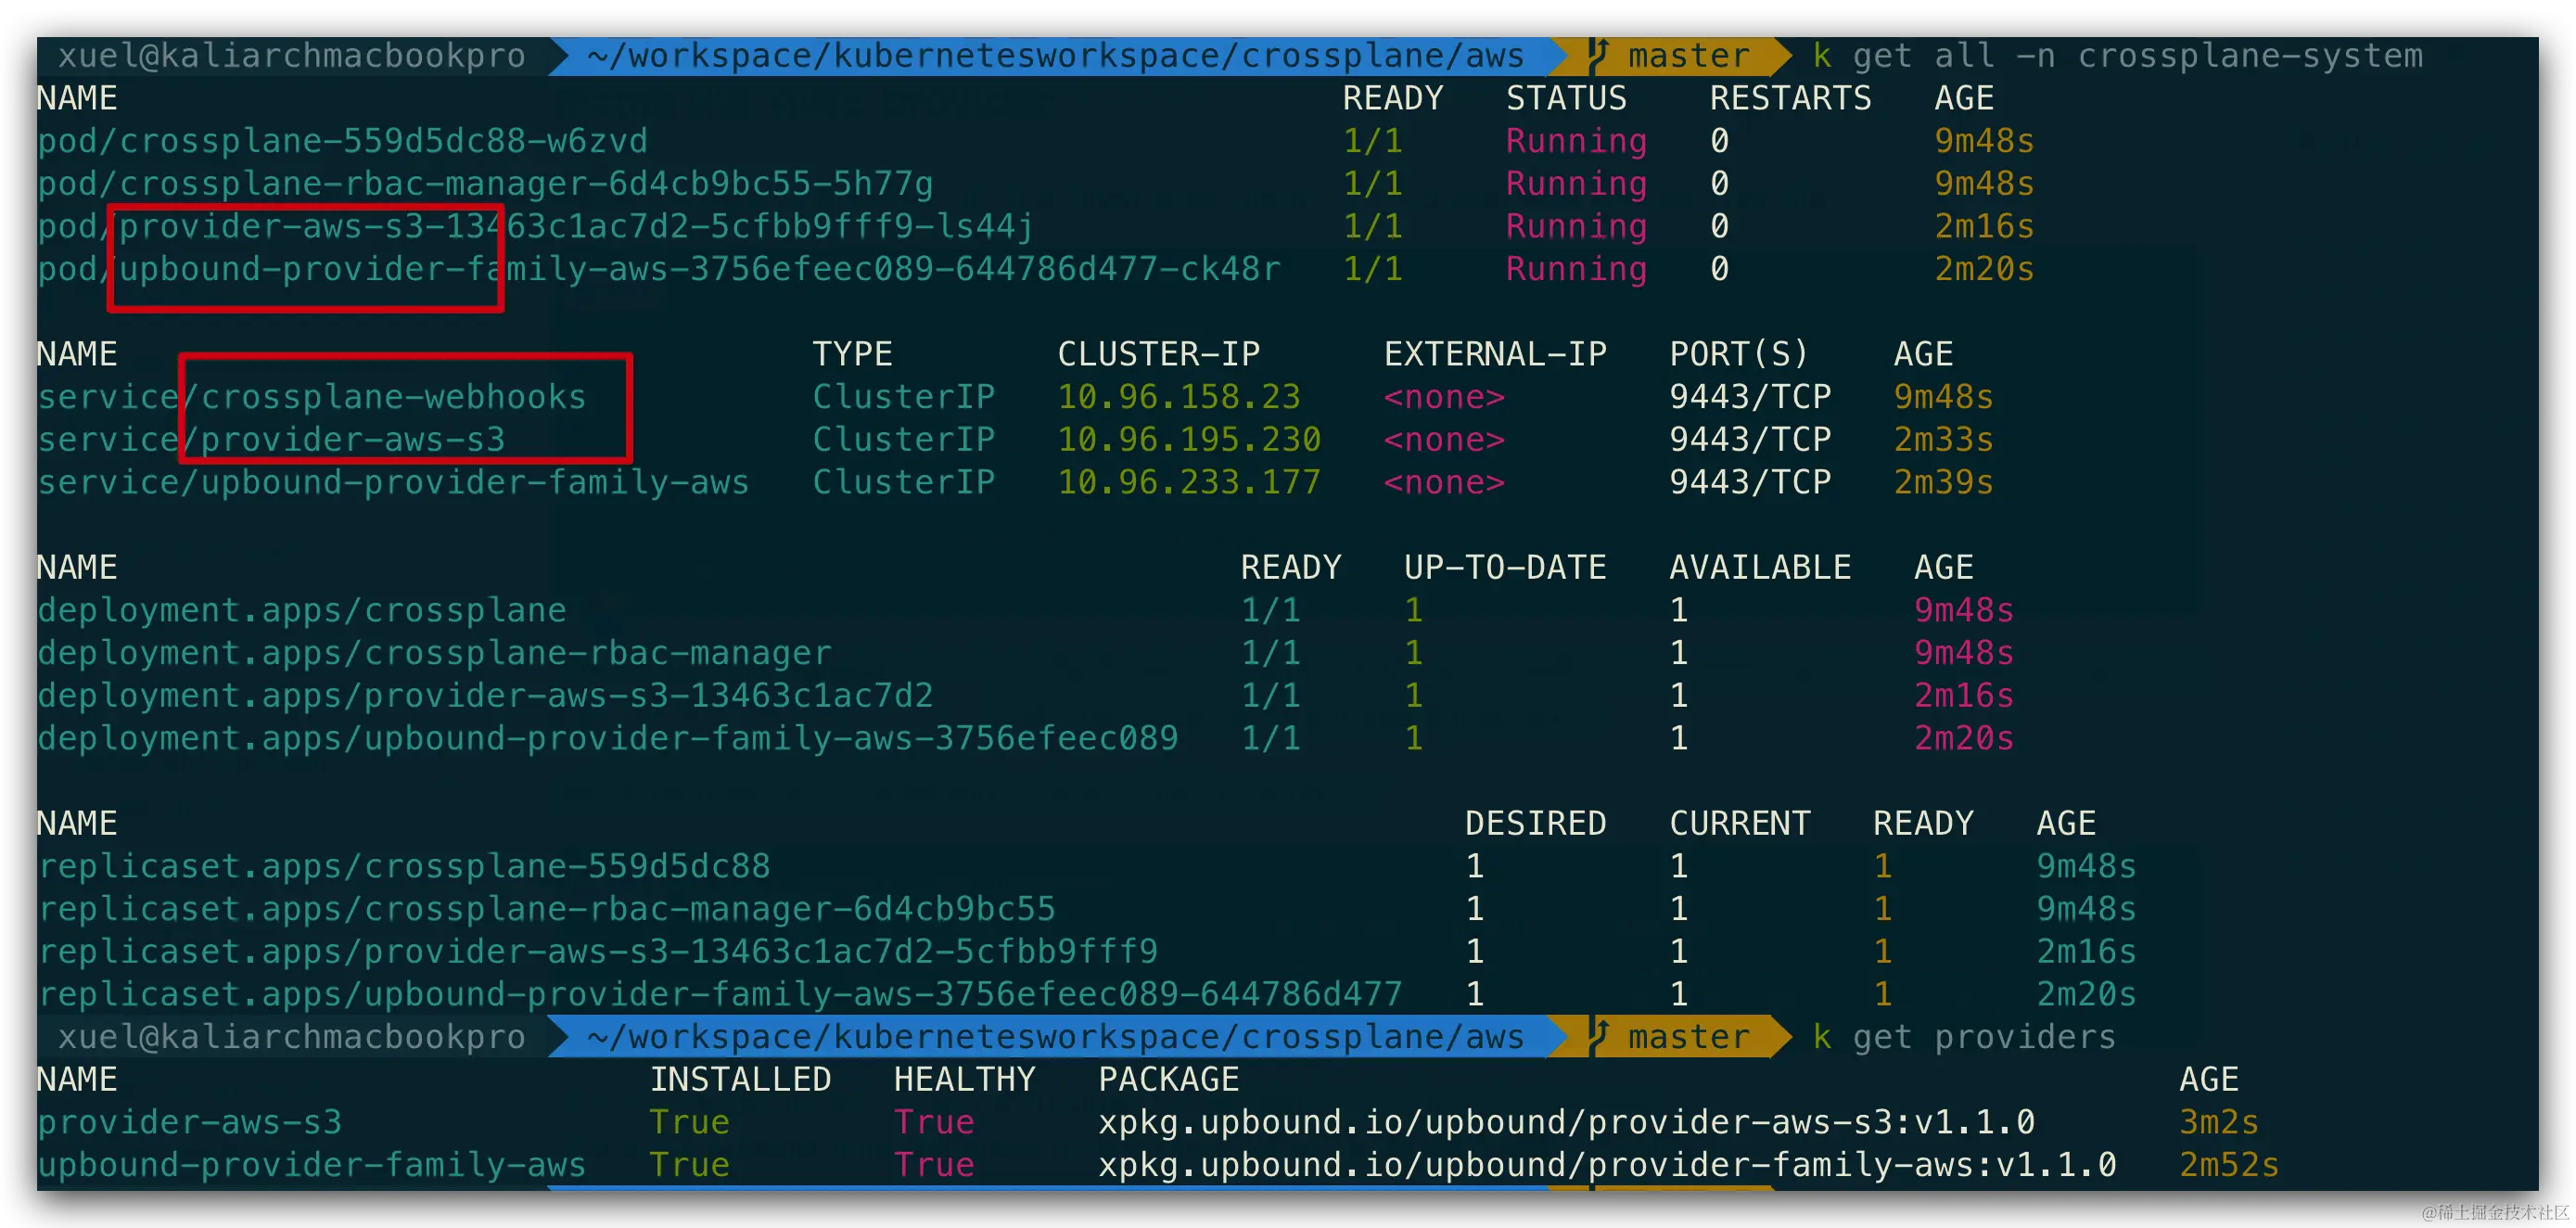The width and height of the screenshot is (2576, 1228).
Task: Click the bottom prompt's workspace path
Action: click(1056, 1037)
